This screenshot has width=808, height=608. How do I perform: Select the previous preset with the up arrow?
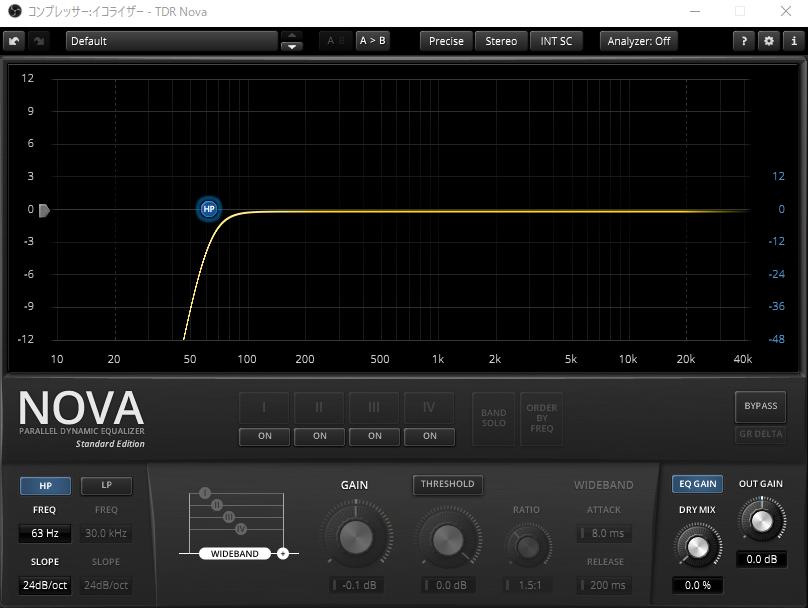(292, 36)
